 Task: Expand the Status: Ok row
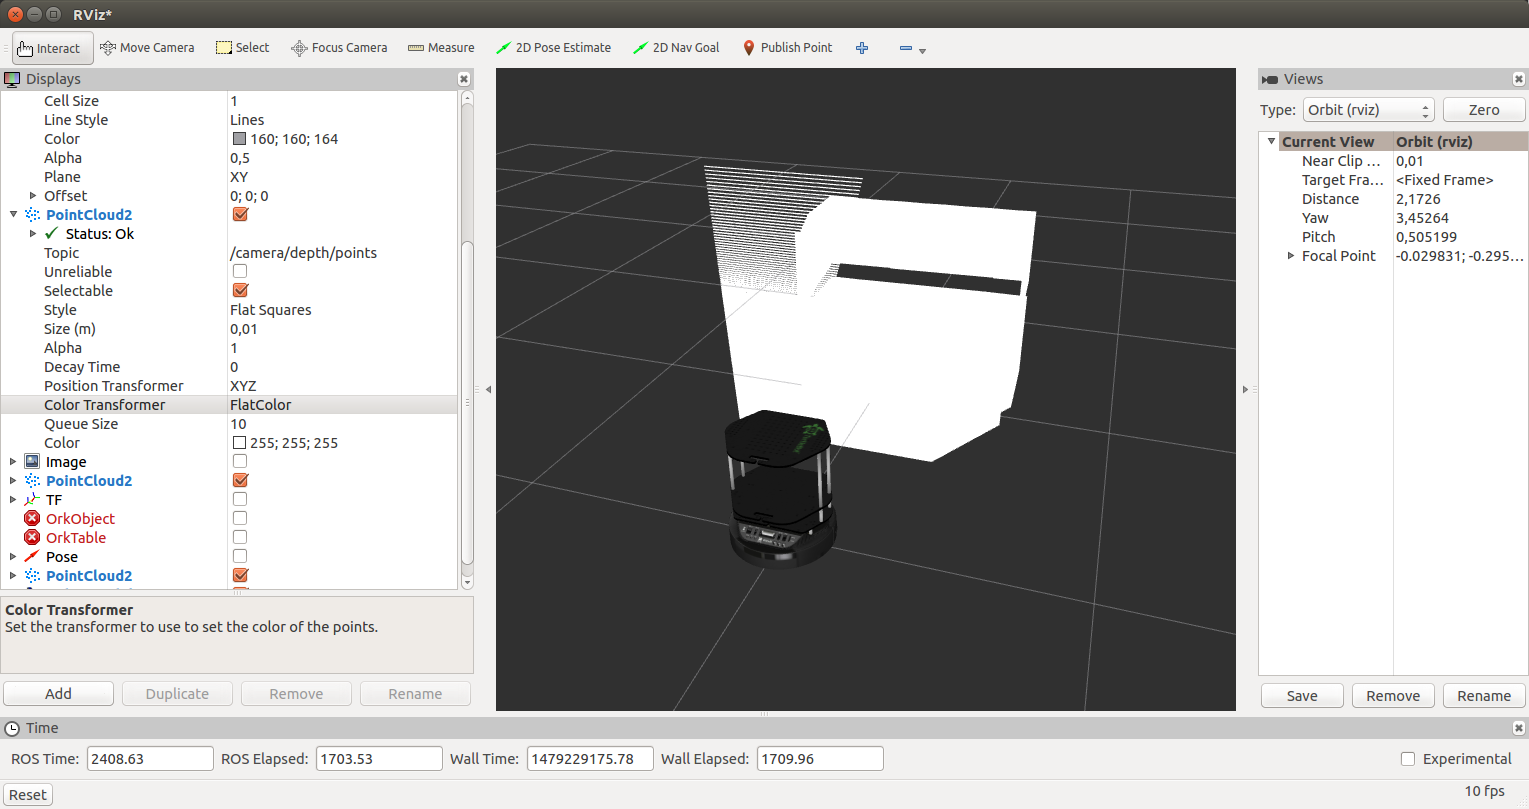[33, 234]
